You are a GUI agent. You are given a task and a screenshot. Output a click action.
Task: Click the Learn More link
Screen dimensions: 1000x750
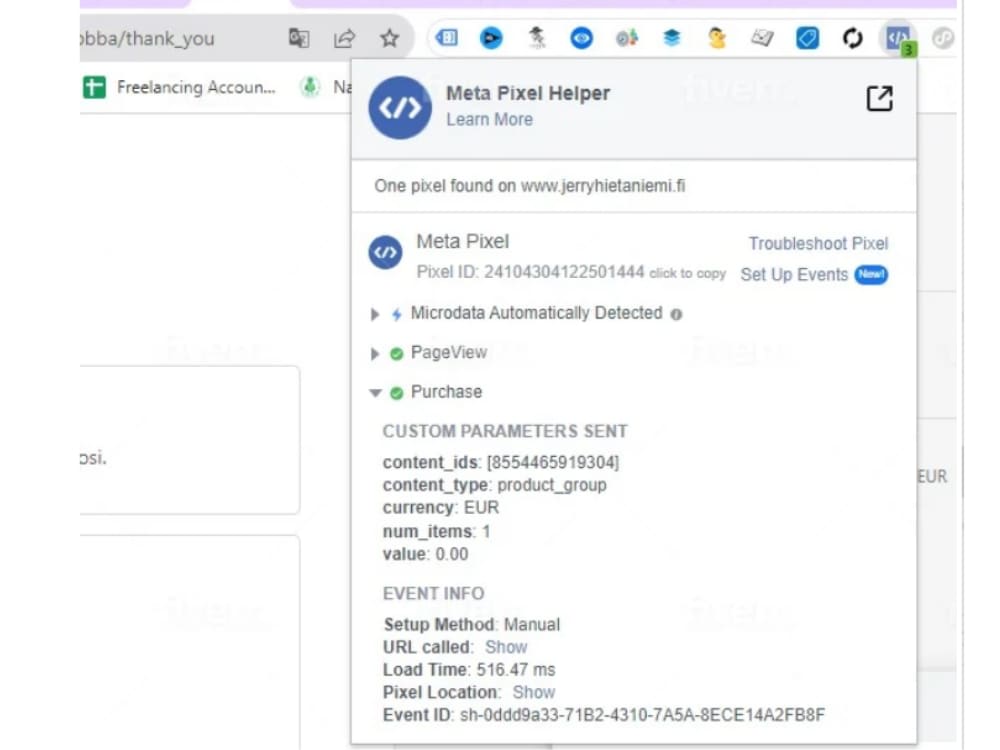[x=490, y=119]
